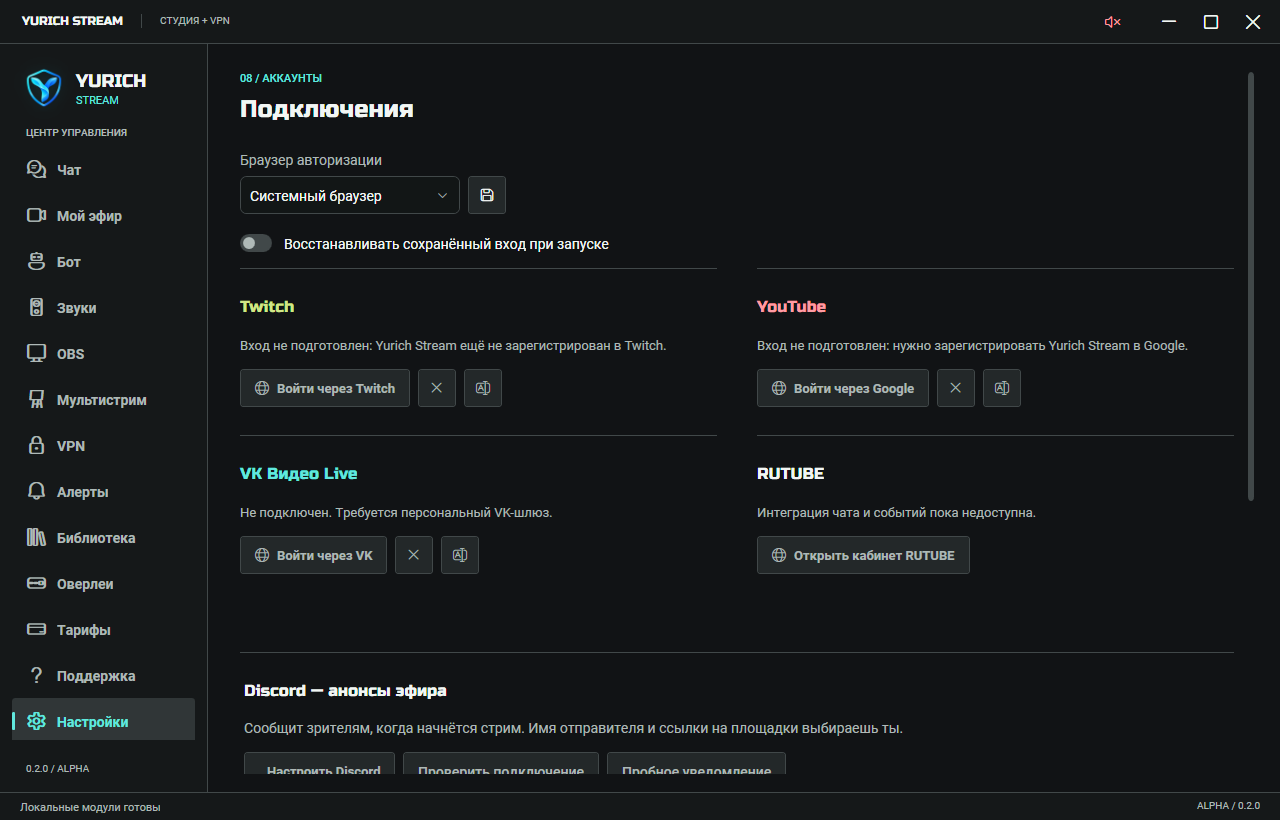The width and height of the screenshot is (1280, 820).
Task: Open the Тарифы sidebar item
Action: (x=103, y=630)
